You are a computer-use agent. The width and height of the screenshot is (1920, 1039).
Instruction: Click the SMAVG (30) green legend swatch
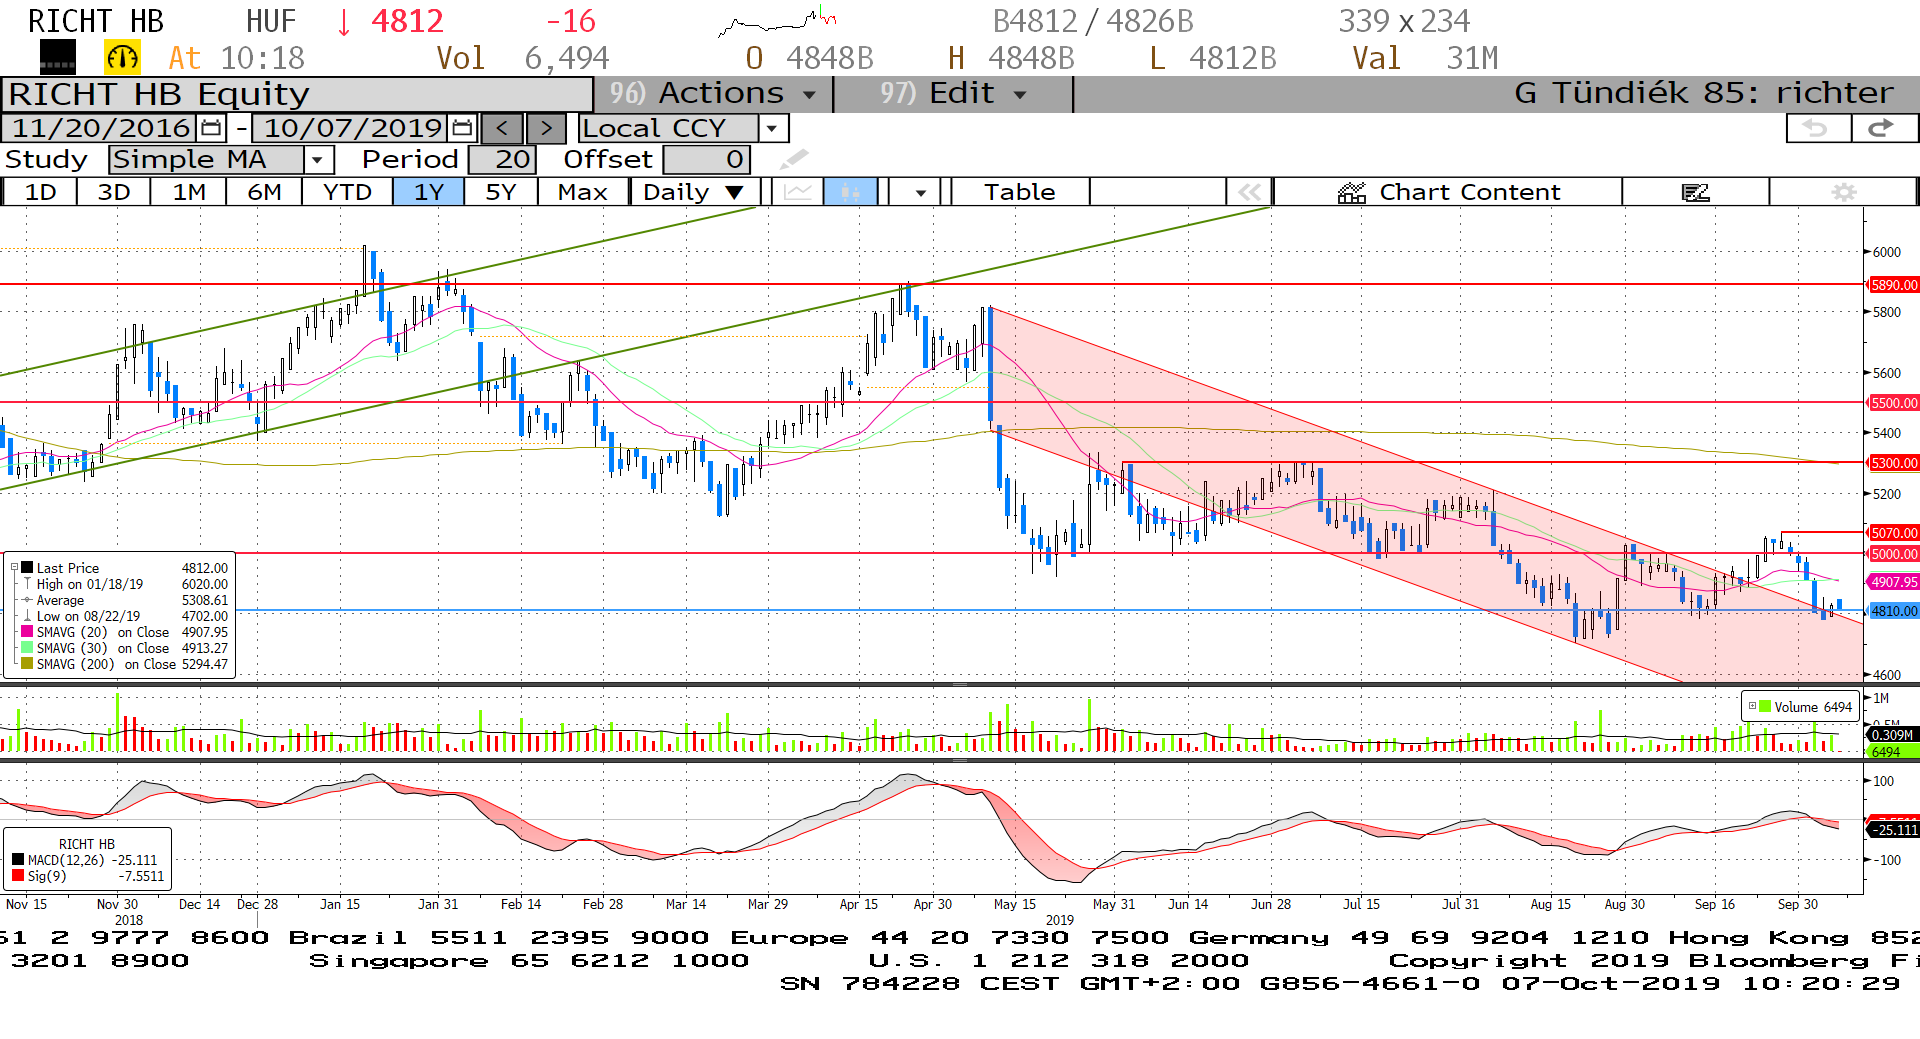pyautogui.click(x=27, y=647)
